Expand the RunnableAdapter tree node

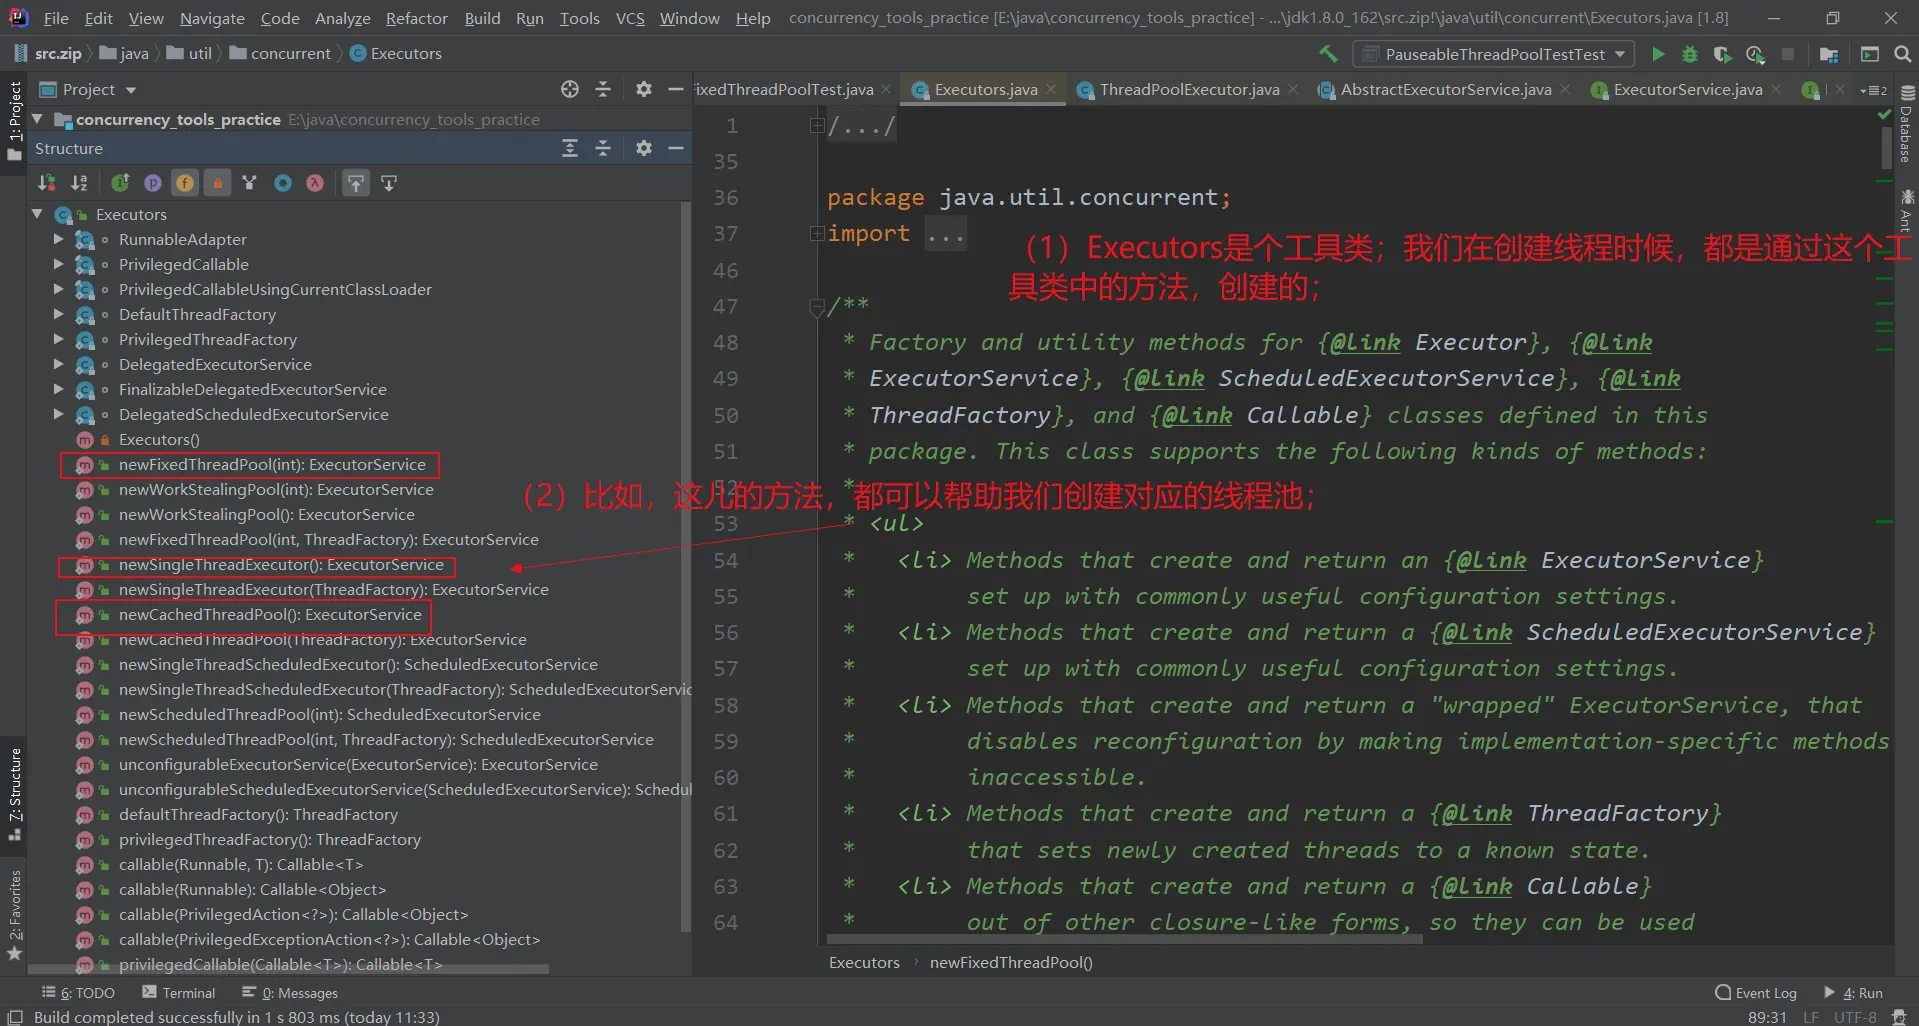(x=58, y=239)
